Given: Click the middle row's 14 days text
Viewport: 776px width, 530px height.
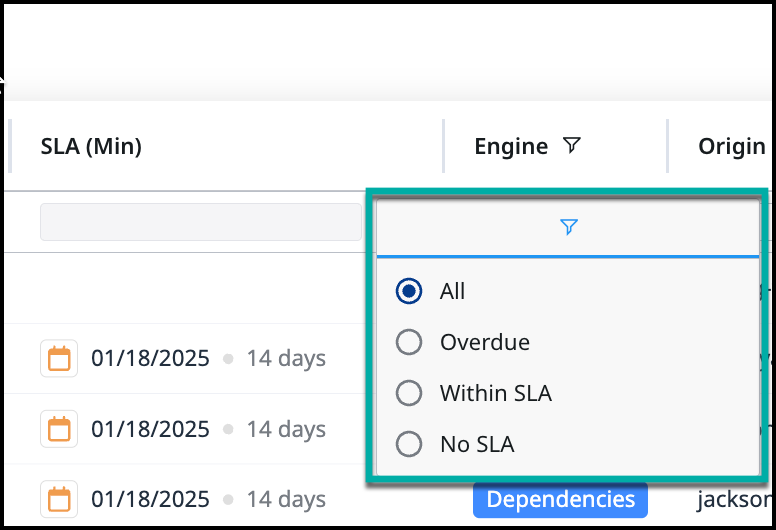Looking at the screenshot, I should (x=286, y=429).
